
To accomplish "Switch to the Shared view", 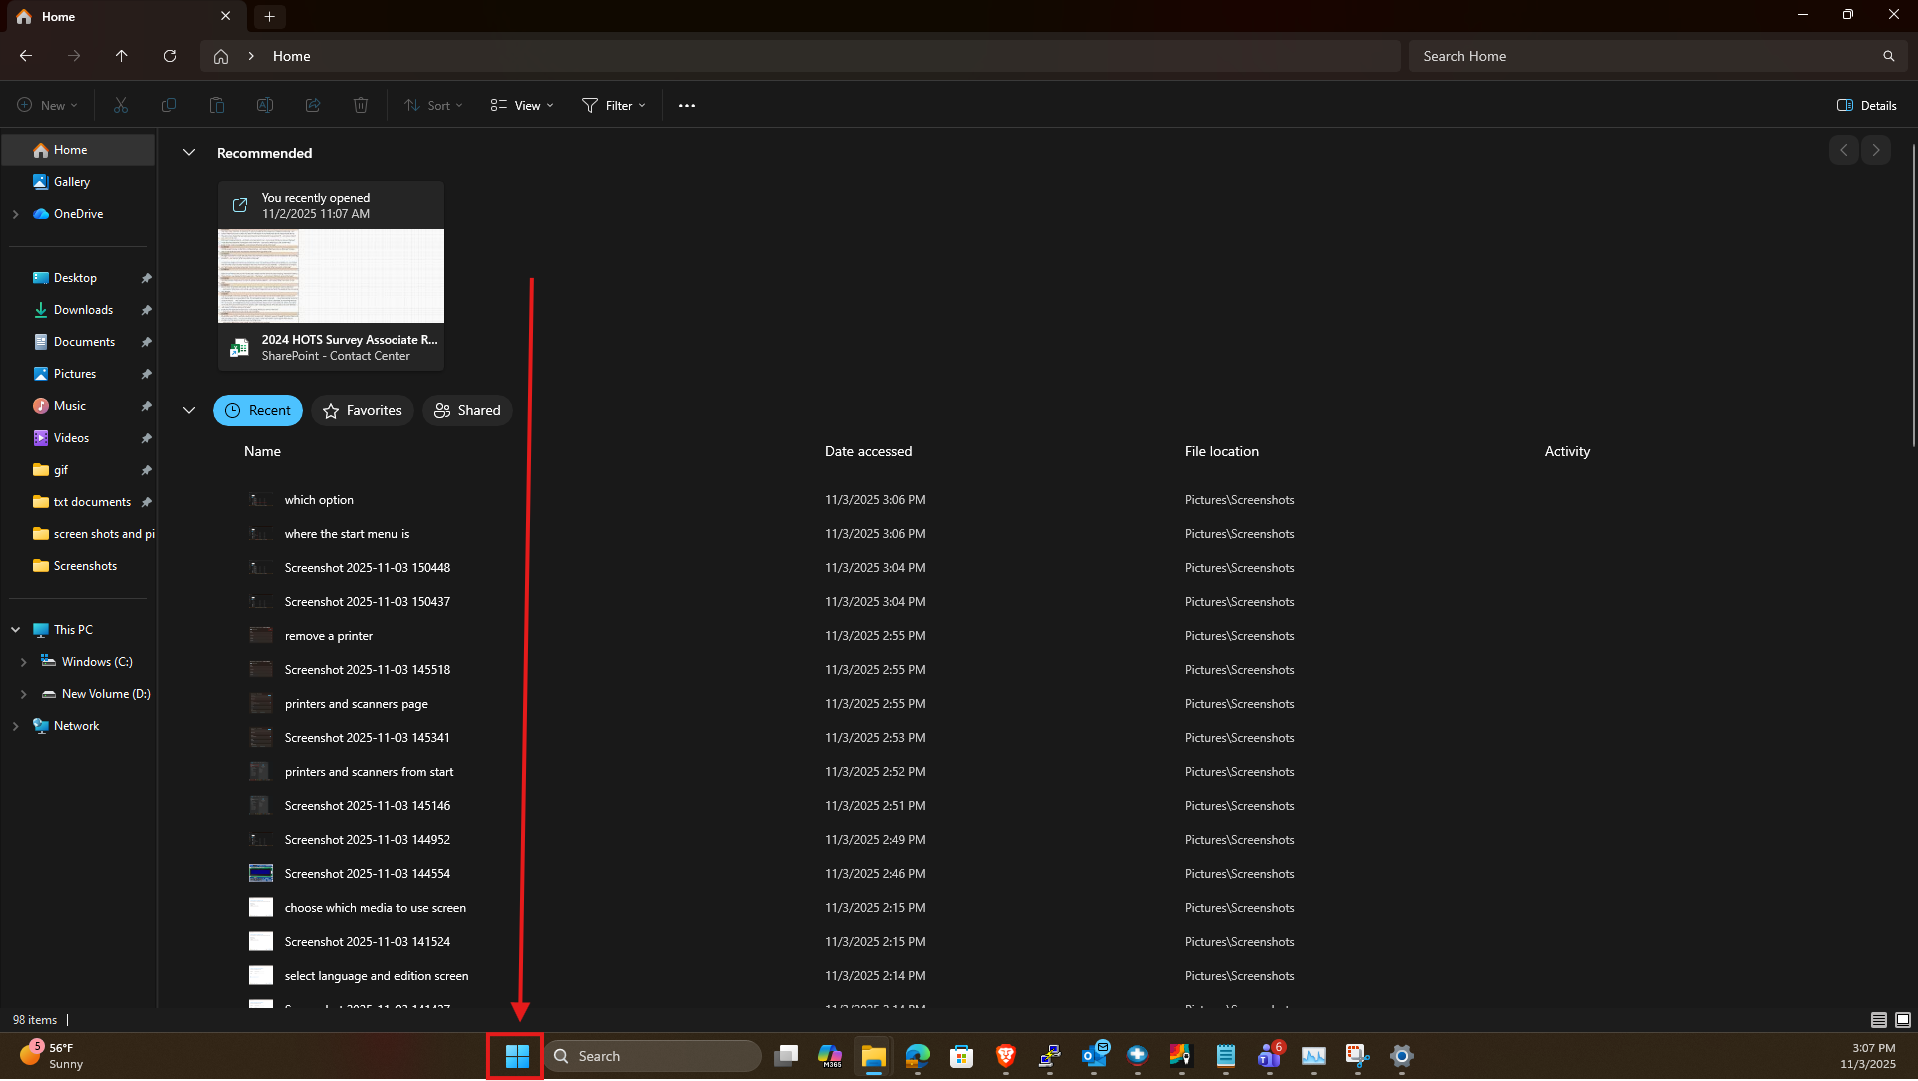I will (467, 410).
